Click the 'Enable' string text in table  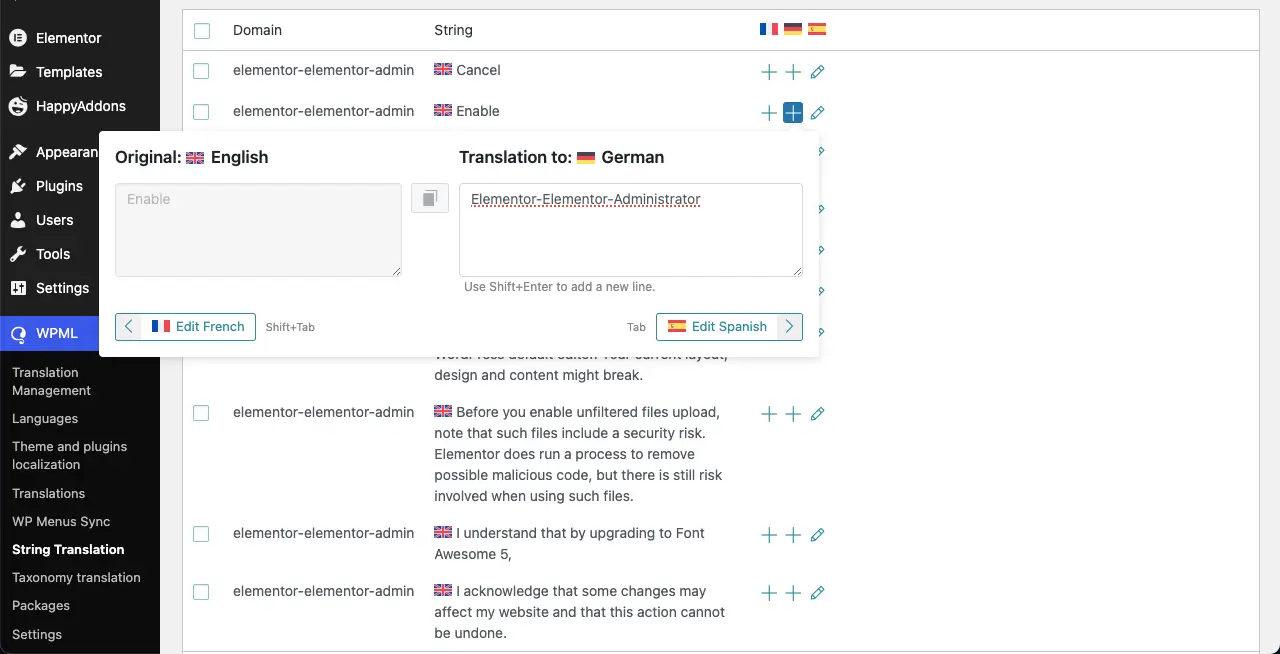tap(478, 111)
